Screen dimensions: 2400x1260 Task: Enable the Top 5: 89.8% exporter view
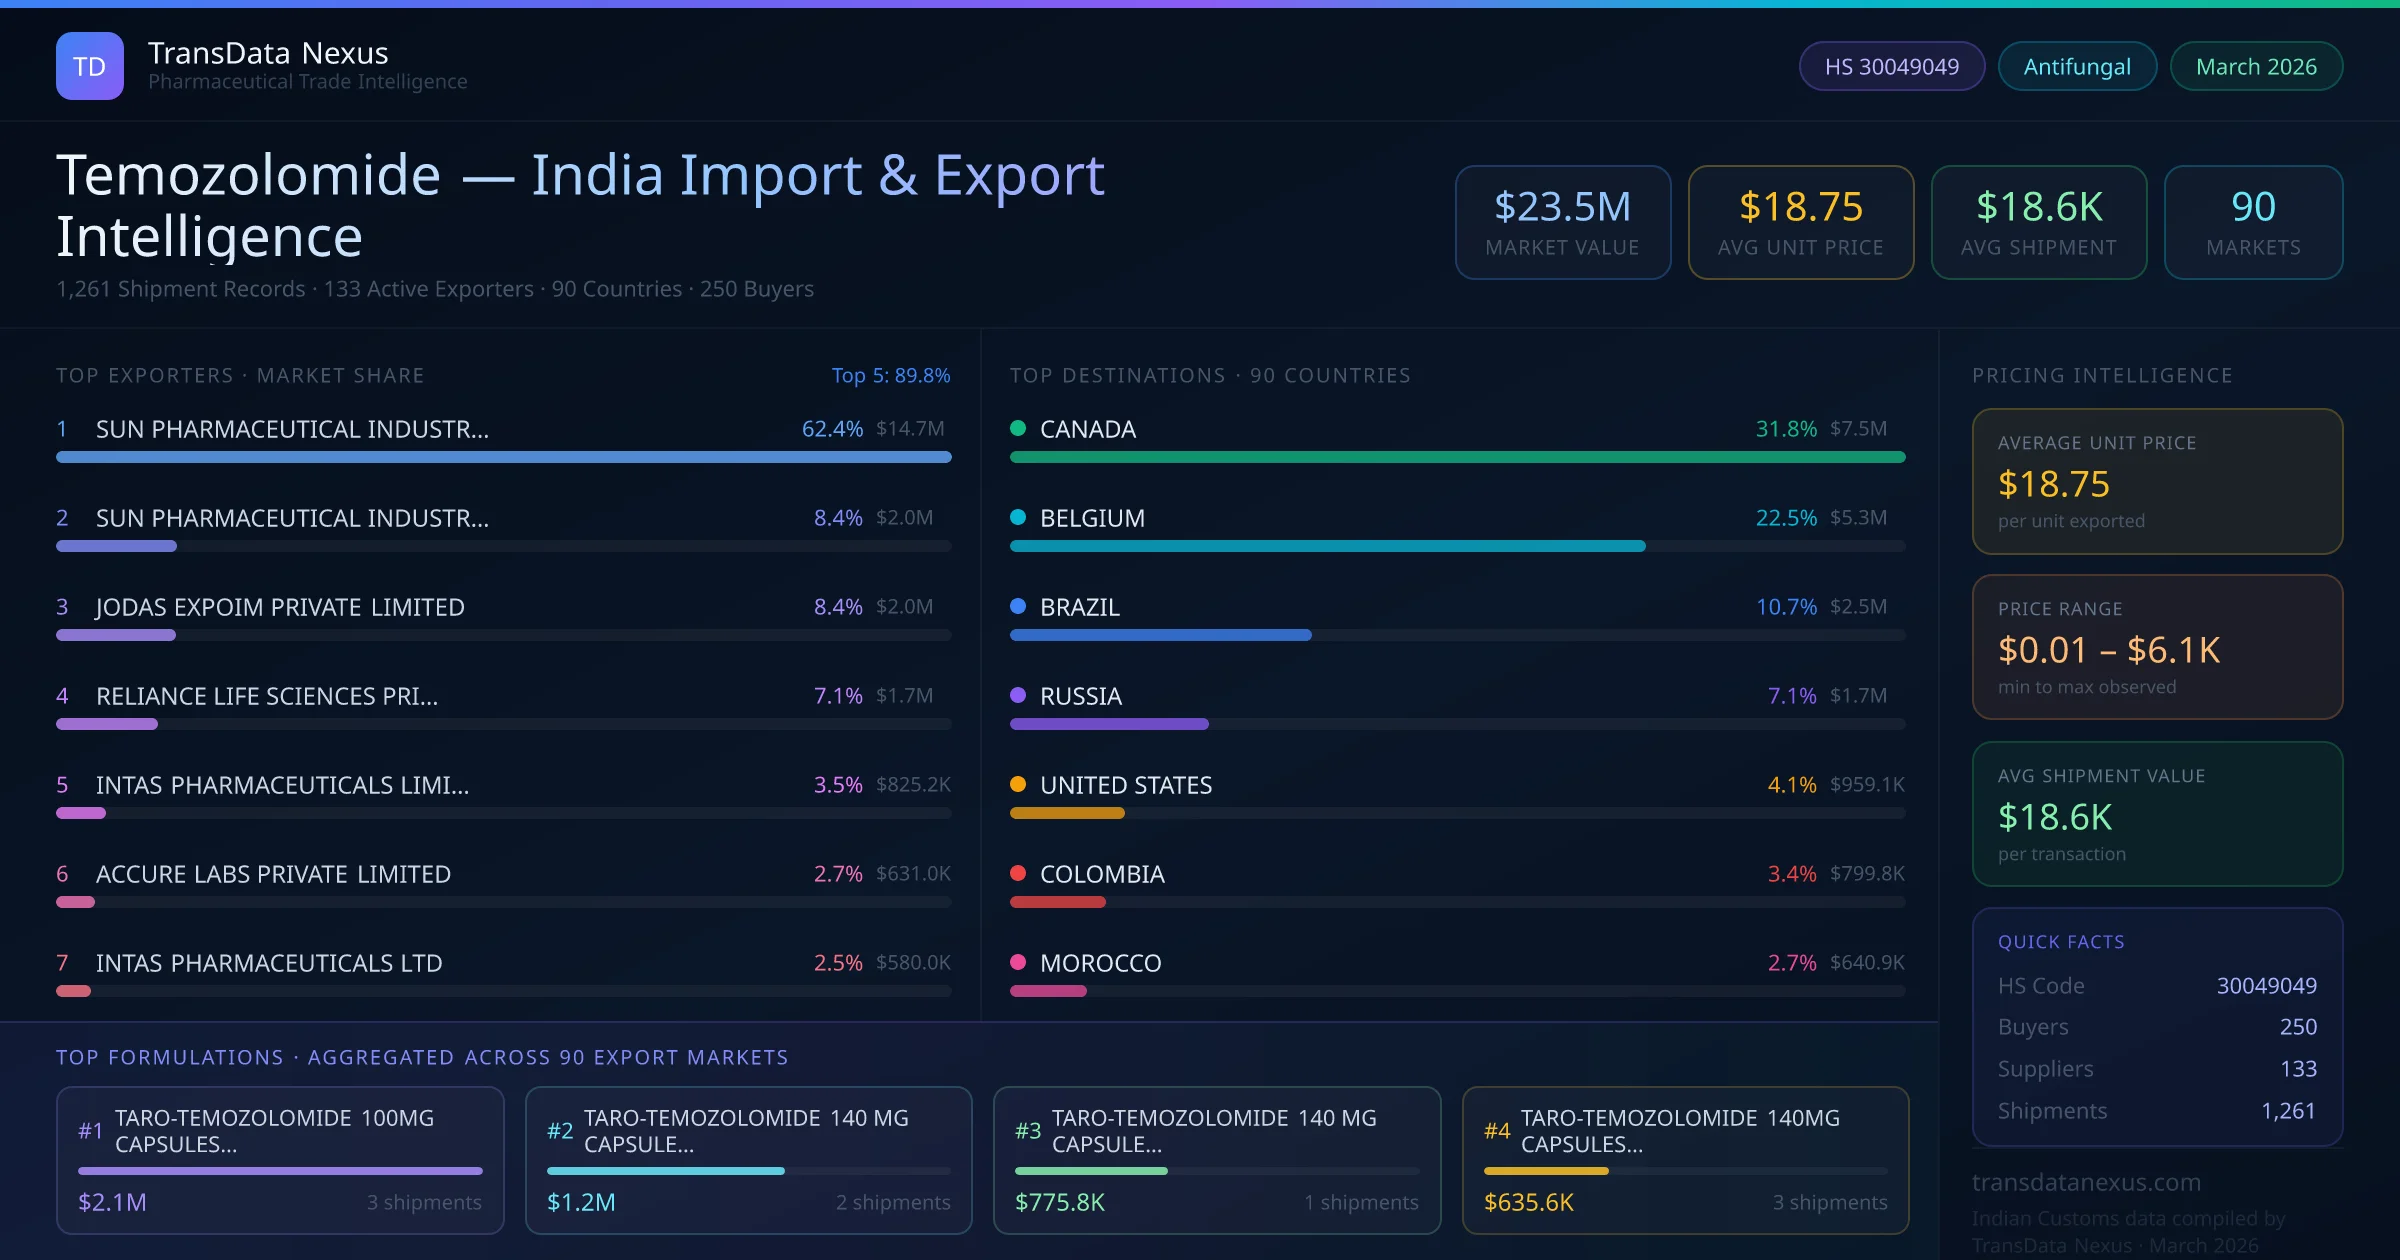(x=890, y=375)
